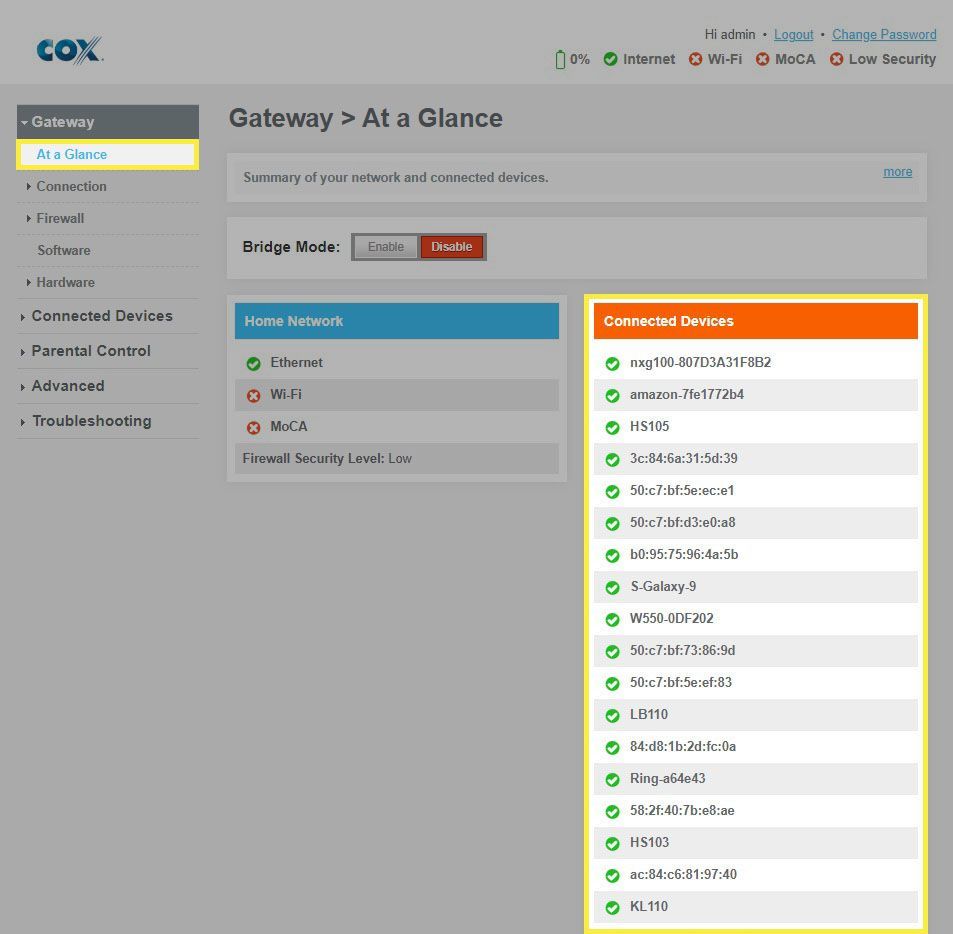The image size is (953, 934).
Task: Expand the Parental Control section
Action: pyautogui.click(x=90, y=351)
